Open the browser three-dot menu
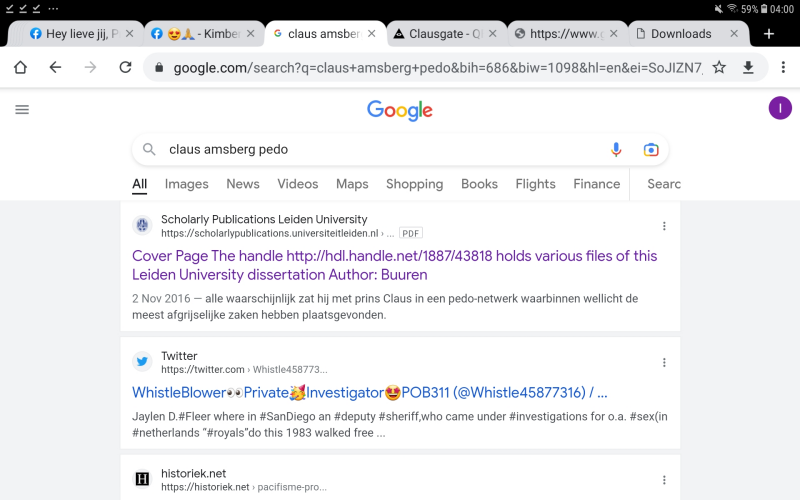800x500 pixels. (783, 67)
